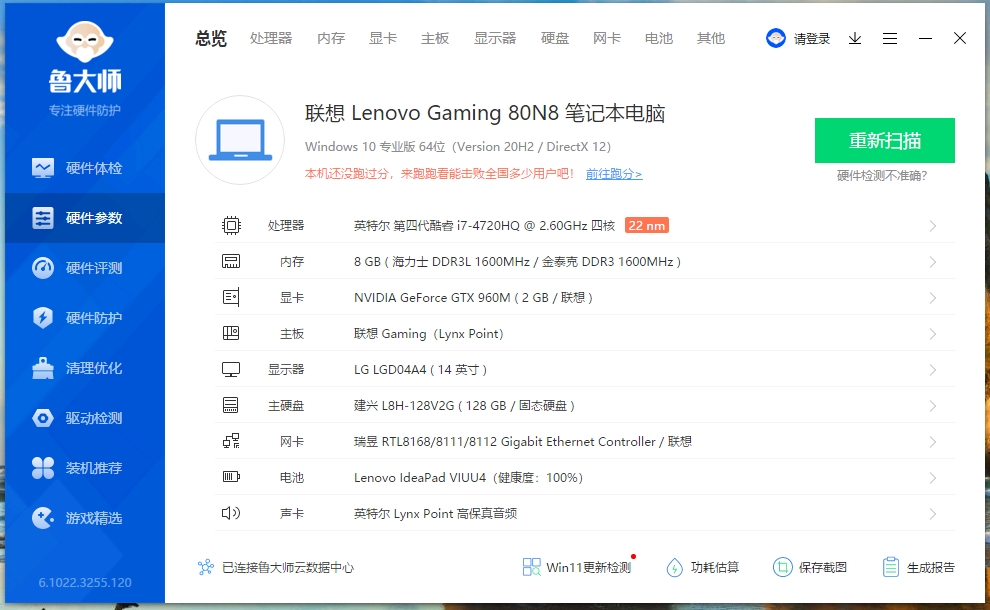Screen dimensions: 990x610
Task: Switch to the 电池 tab
Action: point(659,39)
